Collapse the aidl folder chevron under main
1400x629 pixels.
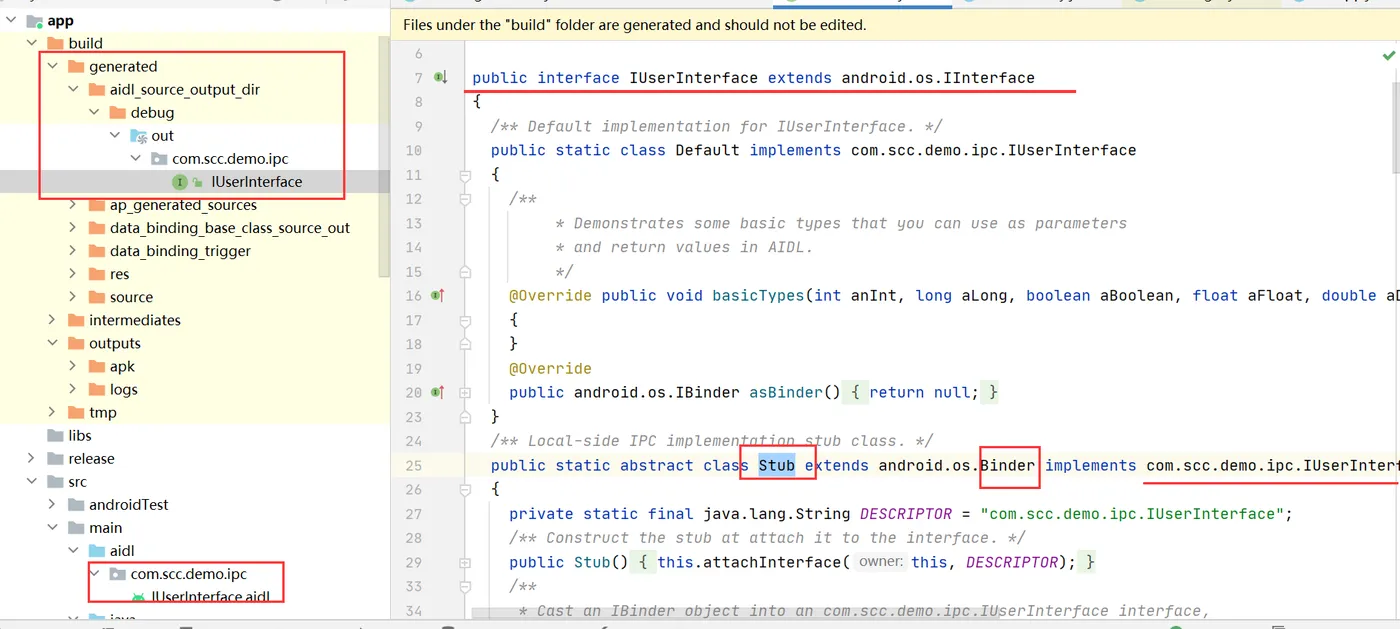[73, 550]
